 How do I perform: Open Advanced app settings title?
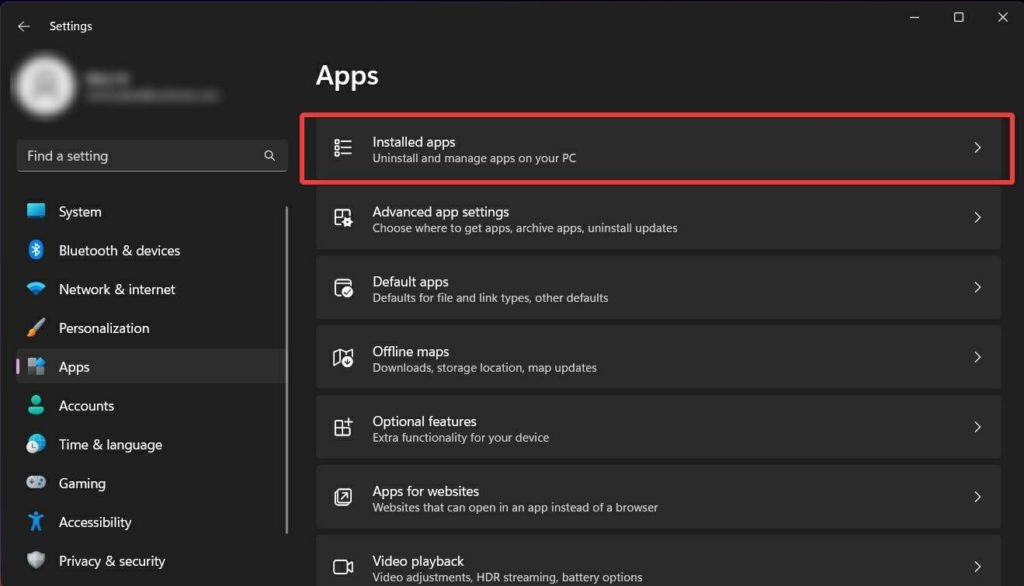point(441,212)
